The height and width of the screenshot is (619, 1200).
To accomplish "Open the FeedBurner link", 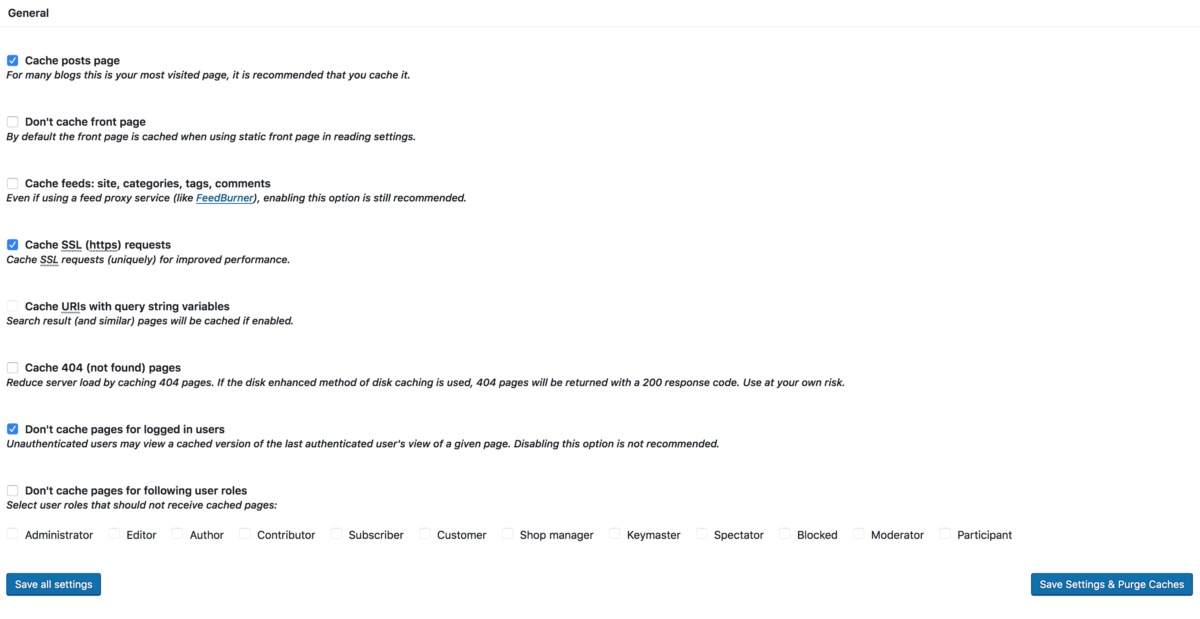I will 224,197.
